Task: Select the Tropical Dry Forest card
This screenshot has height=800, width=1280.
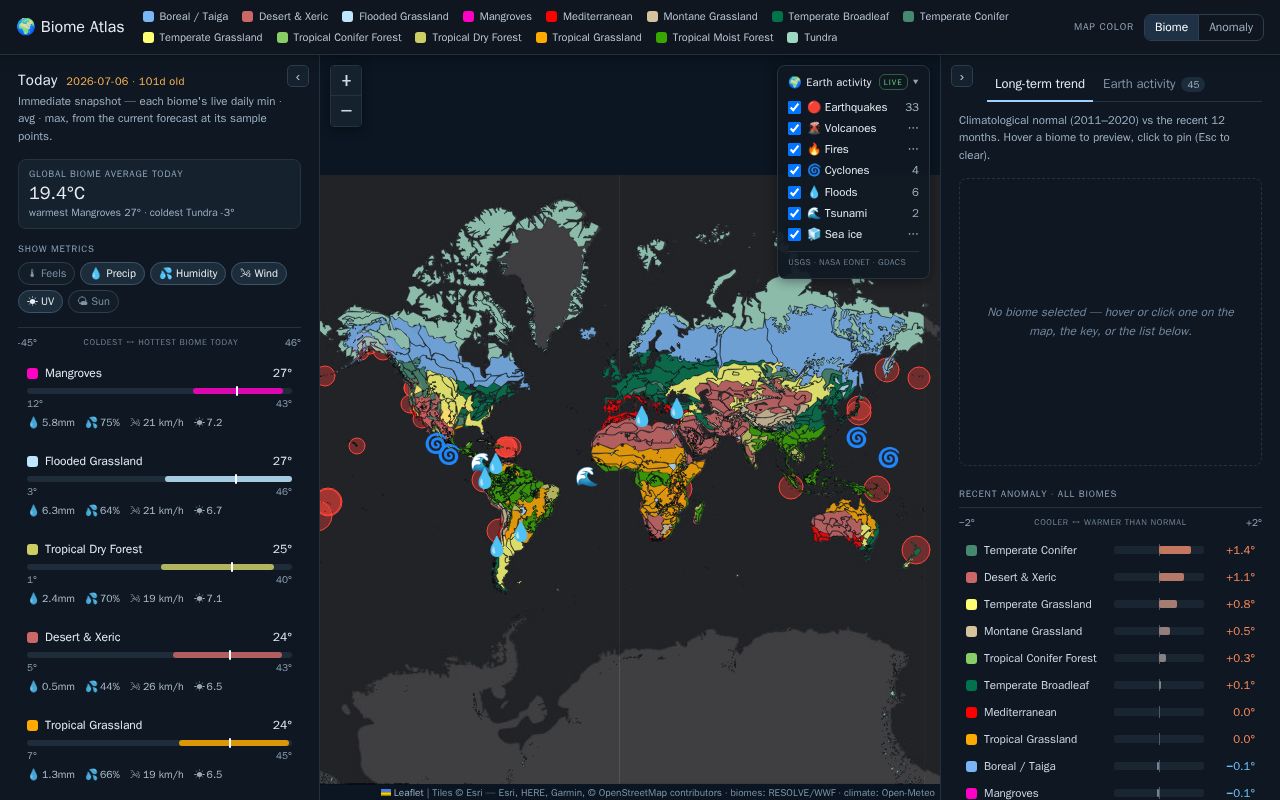Action: tap(159, 576)
